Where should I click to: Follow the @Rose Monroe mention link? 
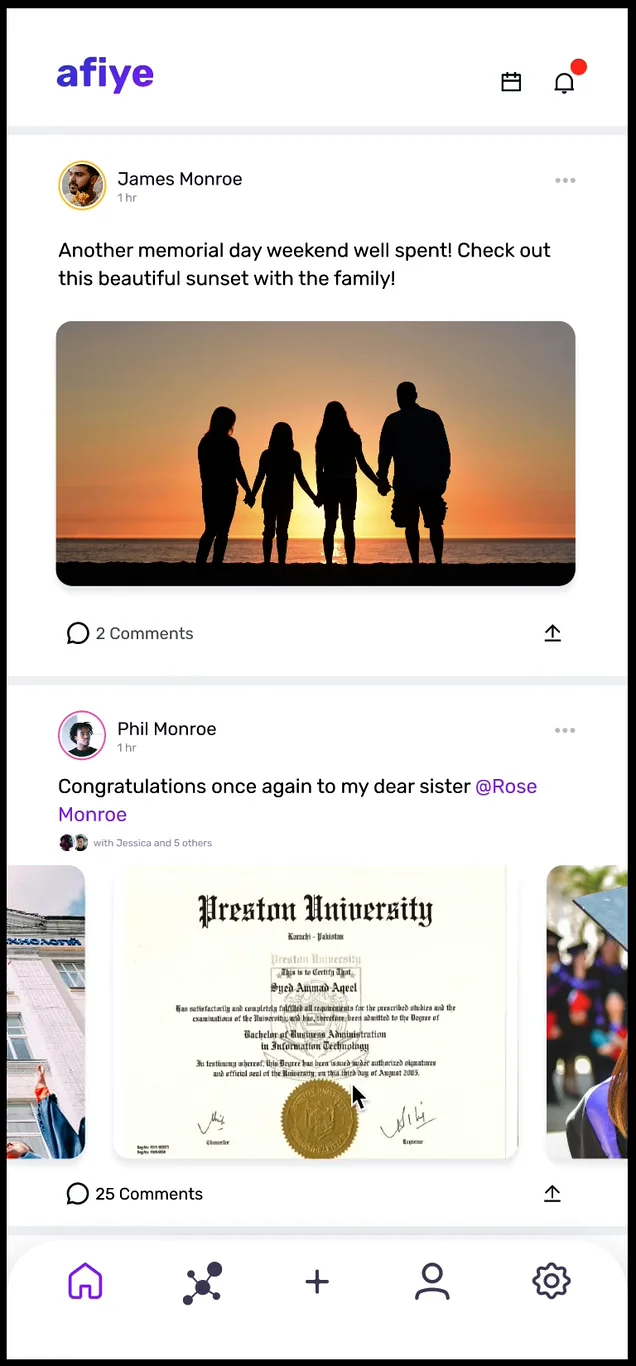click(297, 800)
